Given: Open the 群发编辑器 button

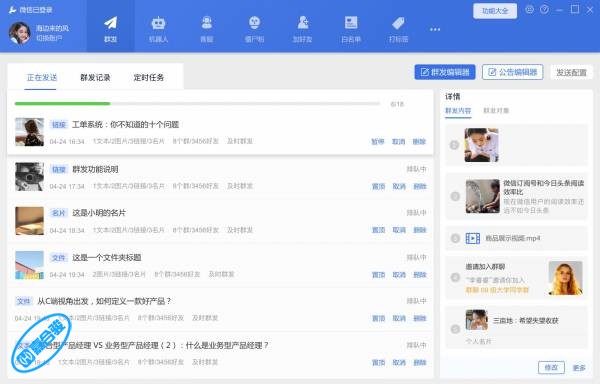Looking at the screenshot, I should click(445, 72).
